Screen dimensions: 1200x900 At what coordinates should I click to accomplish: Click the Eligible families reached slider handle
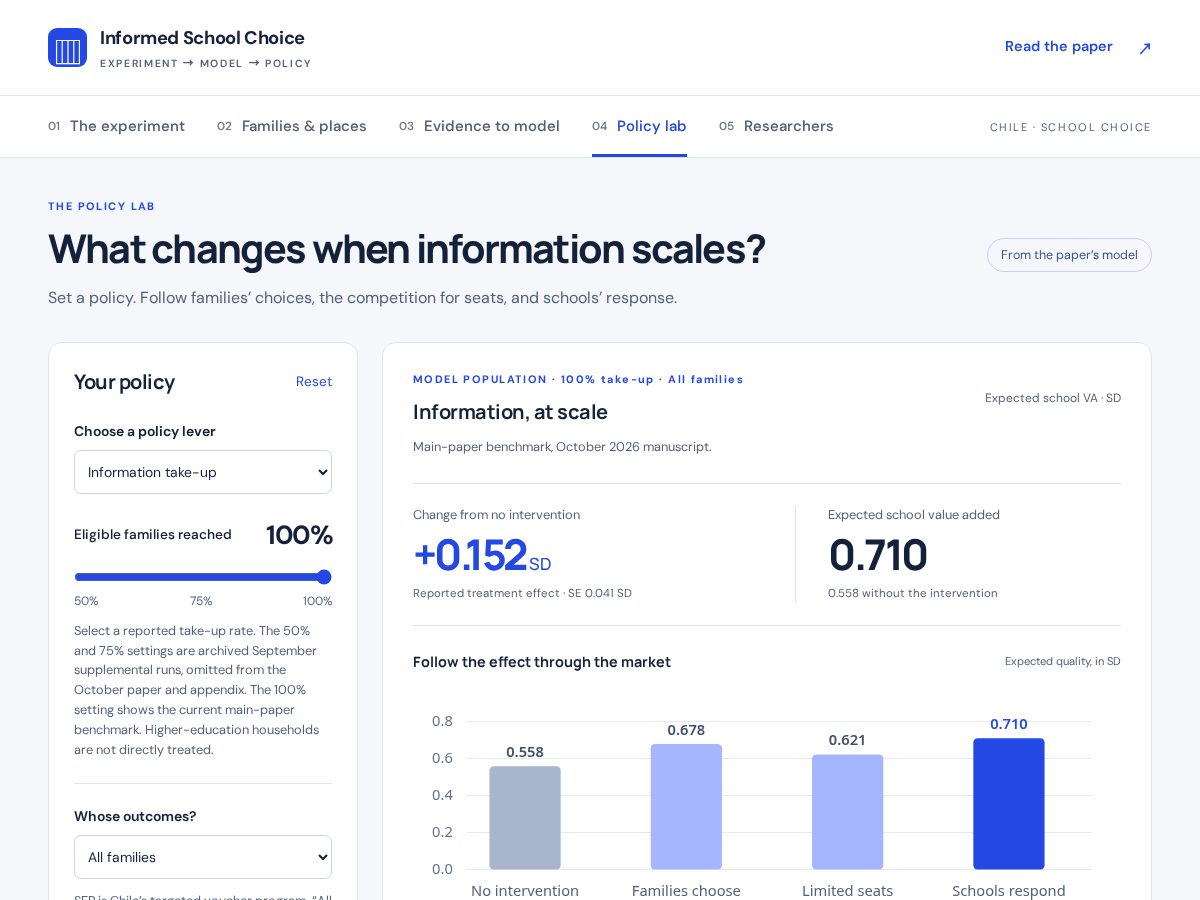[x=324, y=577]
